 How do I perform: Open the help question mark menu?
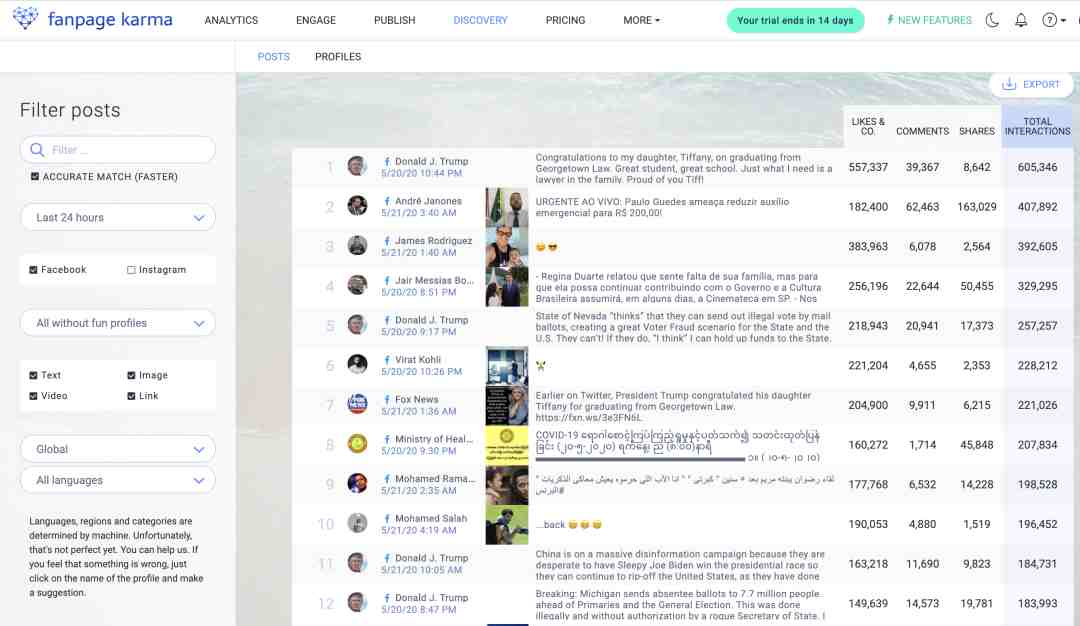[x=1054, y=20]
